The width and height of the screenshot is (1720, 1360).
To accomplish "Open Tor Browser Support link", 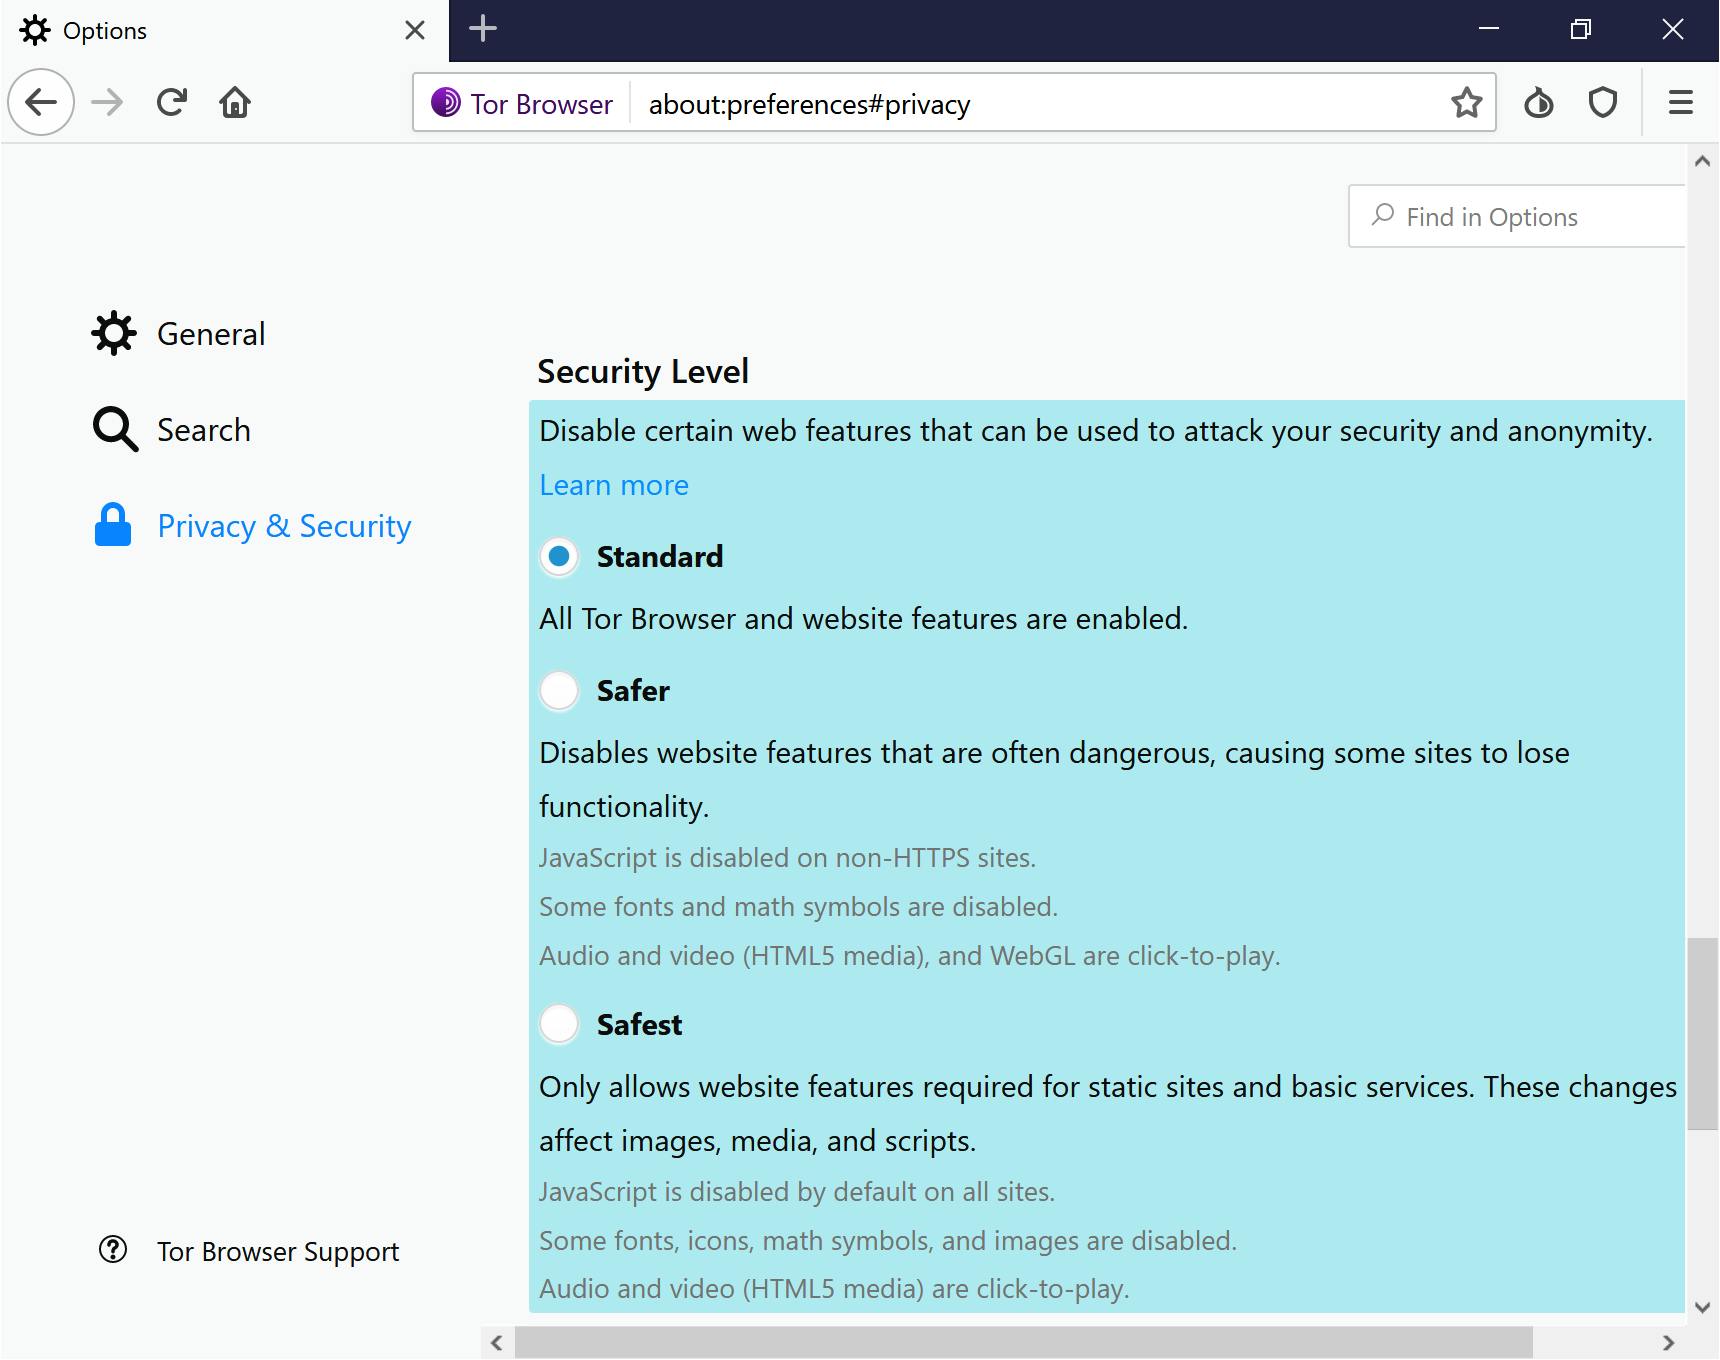I will click(277, 1251).
